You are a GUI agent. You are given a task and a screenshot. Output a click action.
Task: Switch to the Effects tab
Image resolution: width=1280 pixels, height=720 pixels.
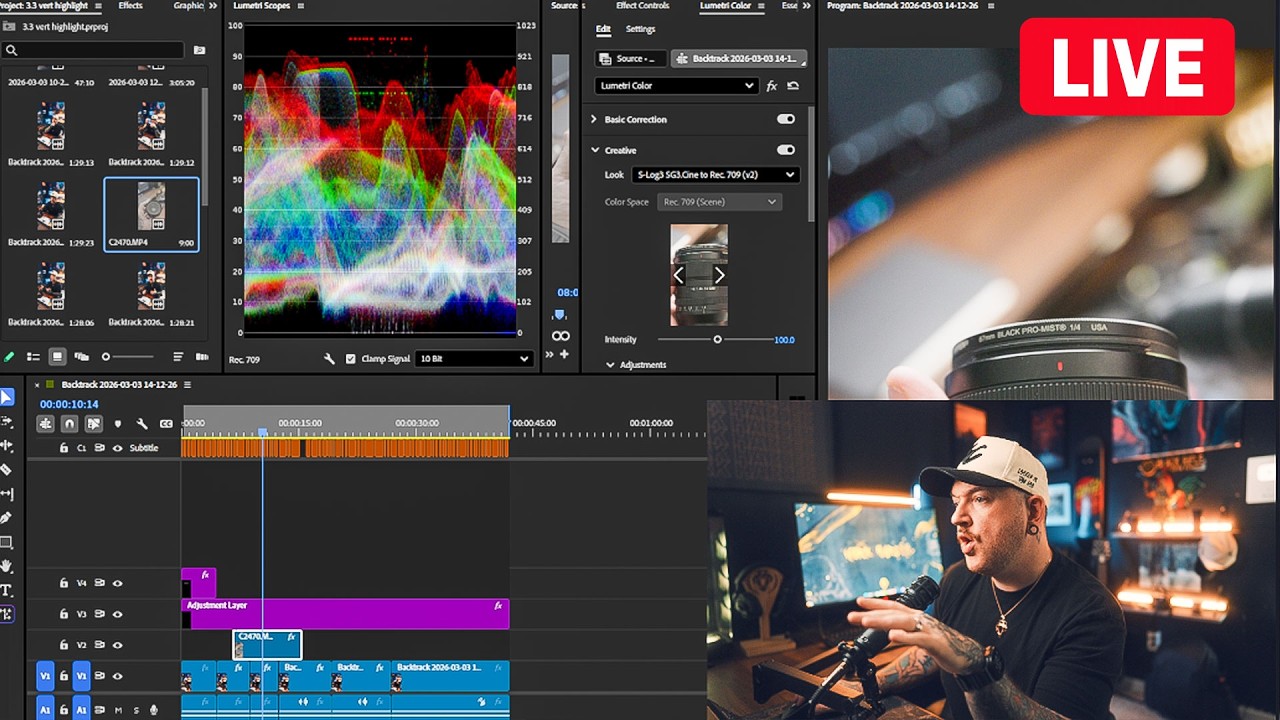pos(130,6)
